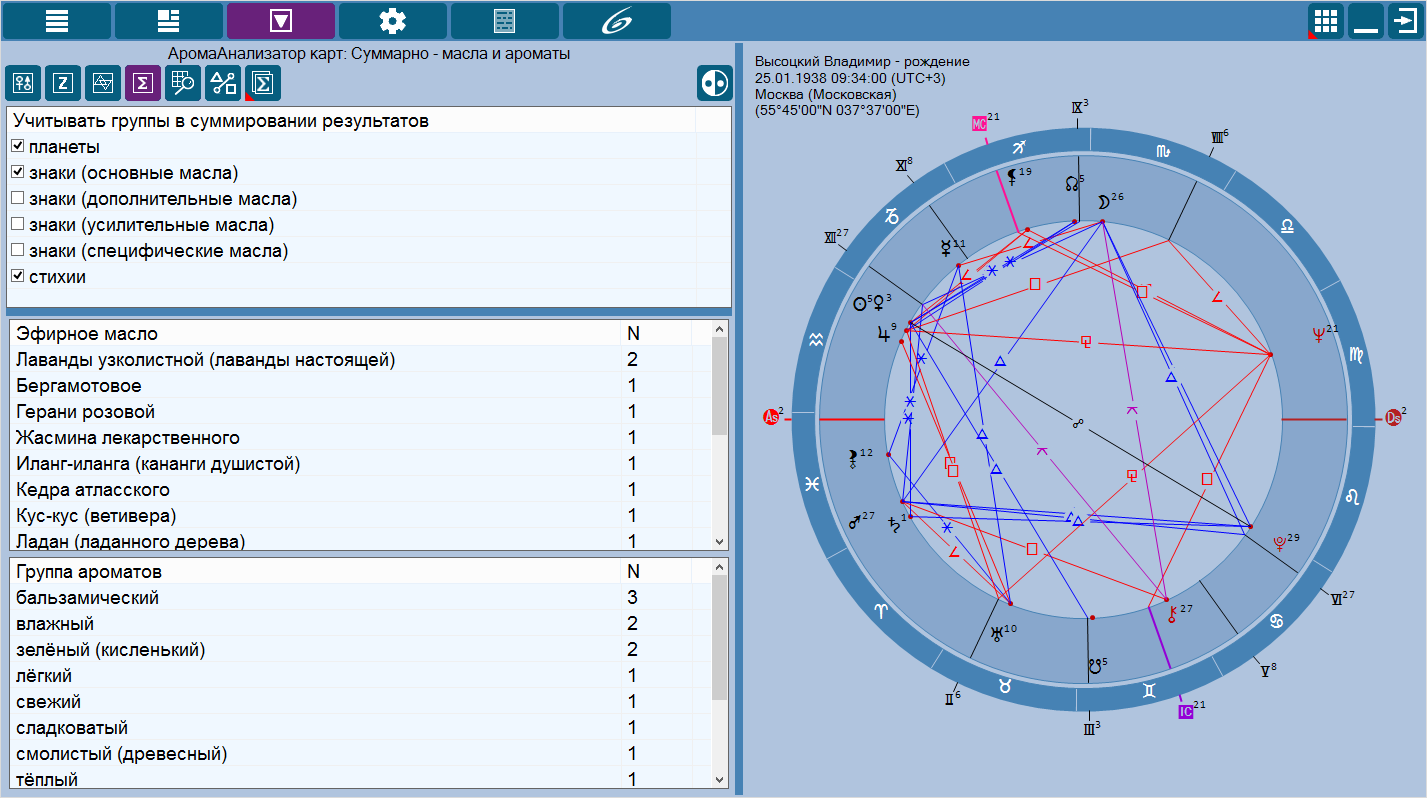
Task: Uncheck the 'планеты' checkbox
Action: pyautogui.click(x=18, y=147)
